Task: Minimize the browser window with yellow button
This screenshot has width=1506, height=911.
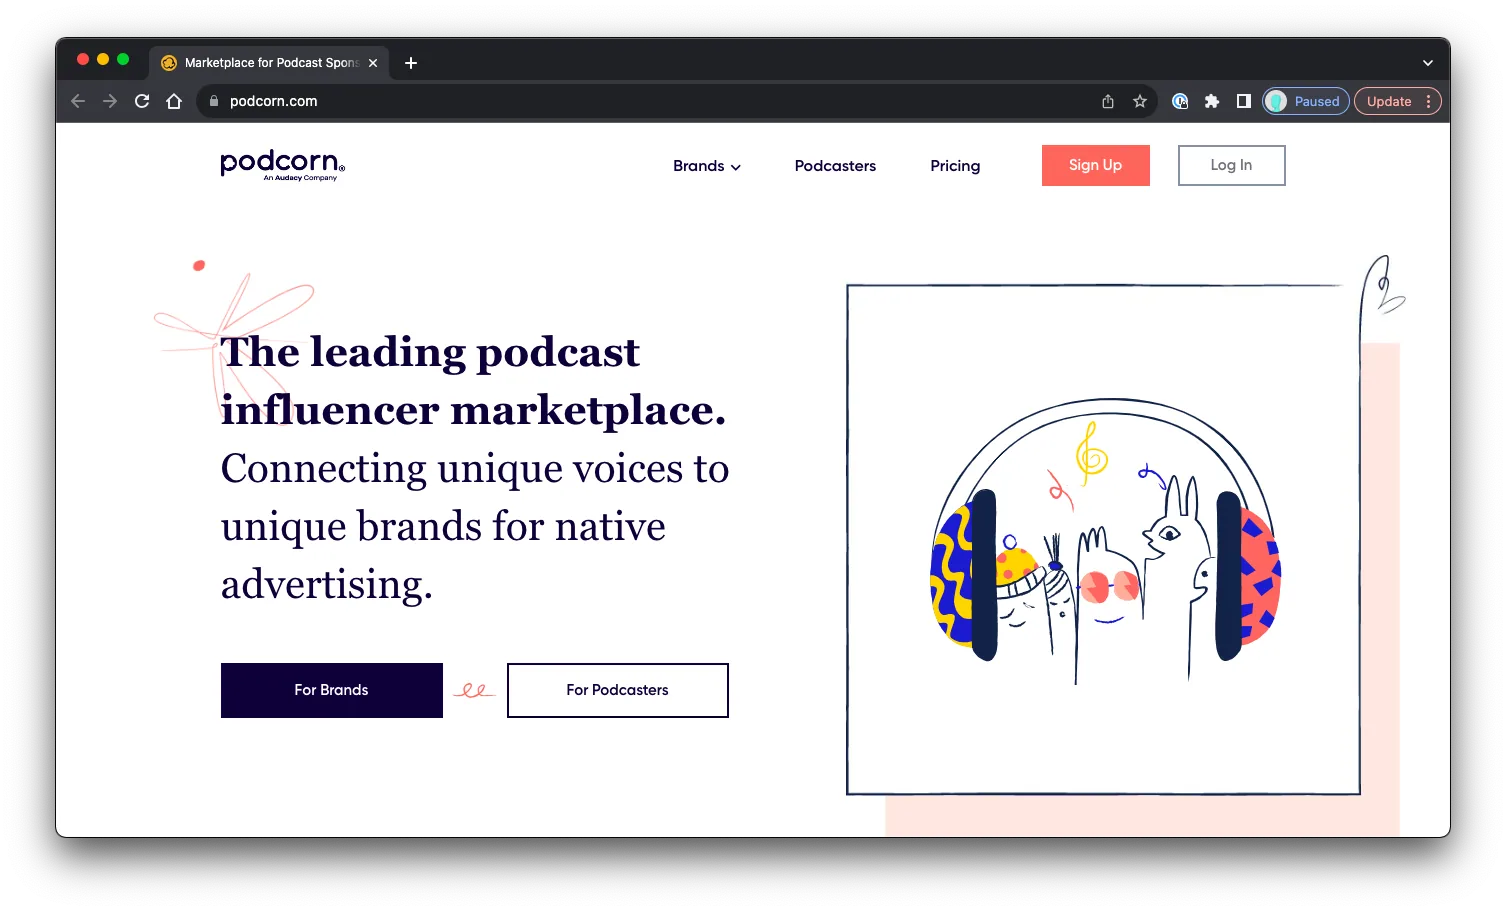Action: point(103,59)
